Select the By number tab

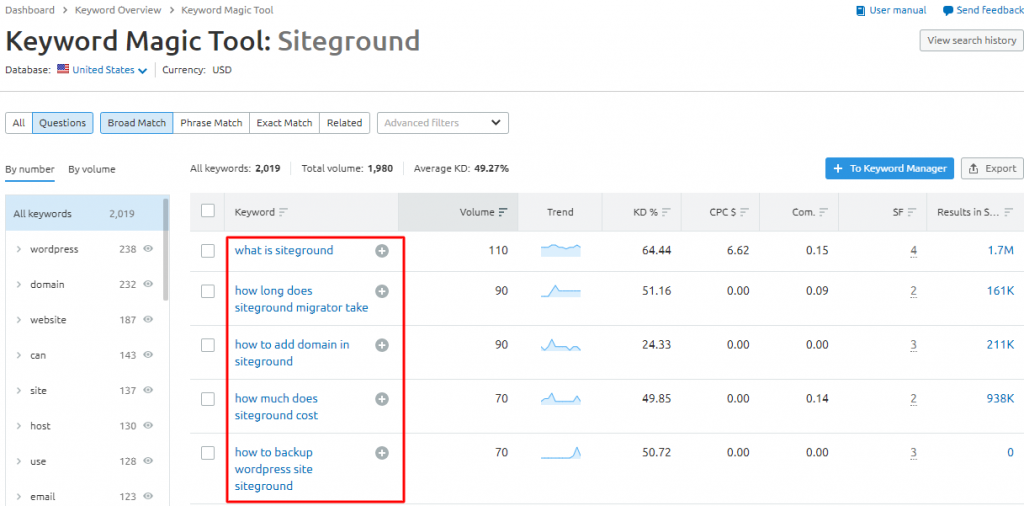30,169
